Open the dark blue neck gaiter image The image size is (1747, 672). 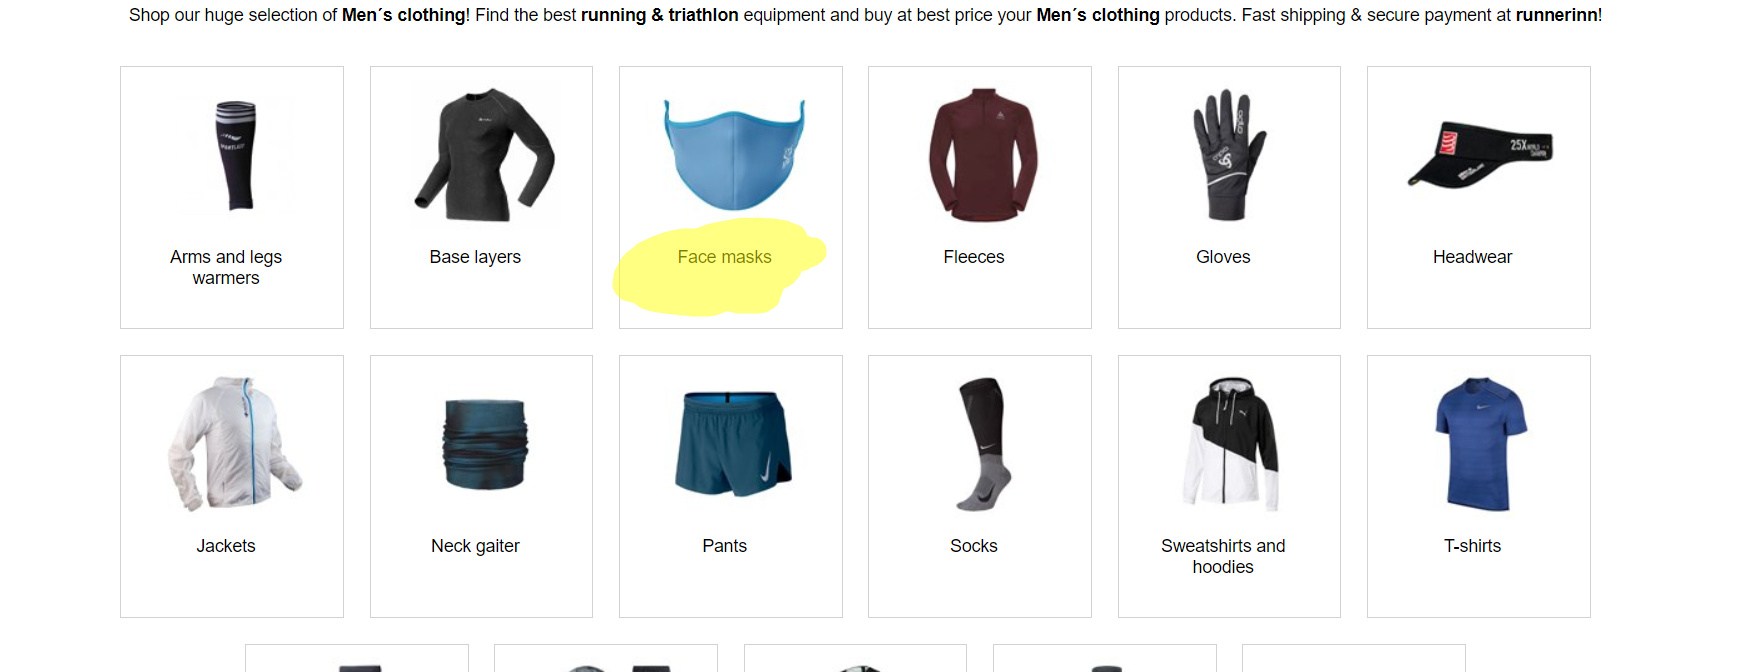coord(485,444)
